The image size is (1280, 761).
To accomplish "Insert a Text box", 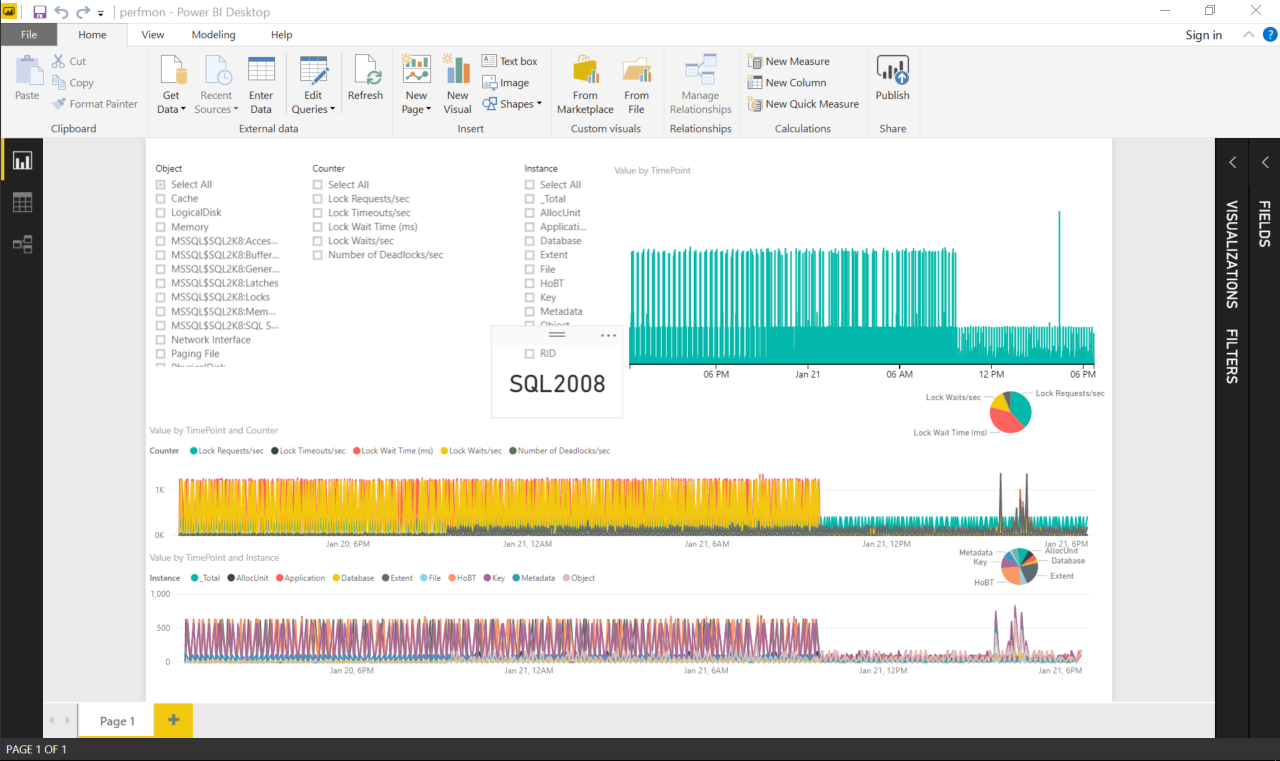I will pos(509,62).
